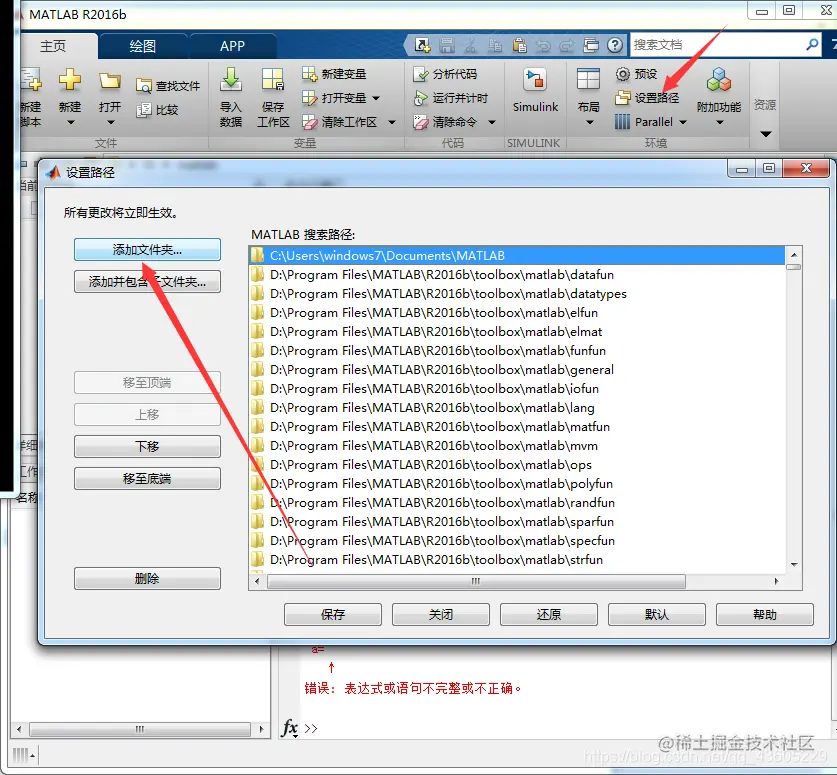Image resolution: width=837 pixels, height=775 pixels.
Task: Click the 新建脚本 (New Script) icon
Action: 30,80
